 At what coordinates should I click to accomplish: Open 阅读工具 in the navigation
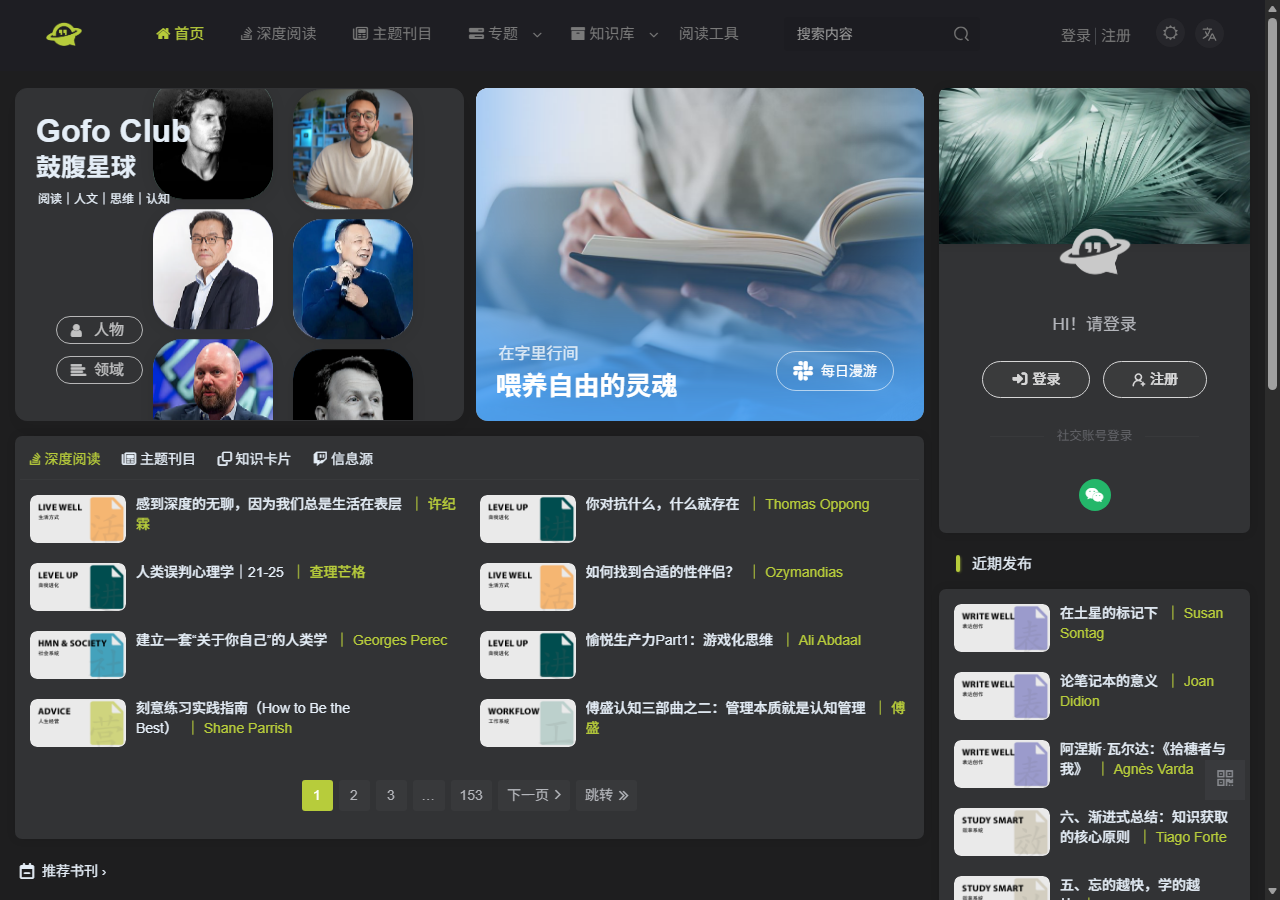coord(709,34)
